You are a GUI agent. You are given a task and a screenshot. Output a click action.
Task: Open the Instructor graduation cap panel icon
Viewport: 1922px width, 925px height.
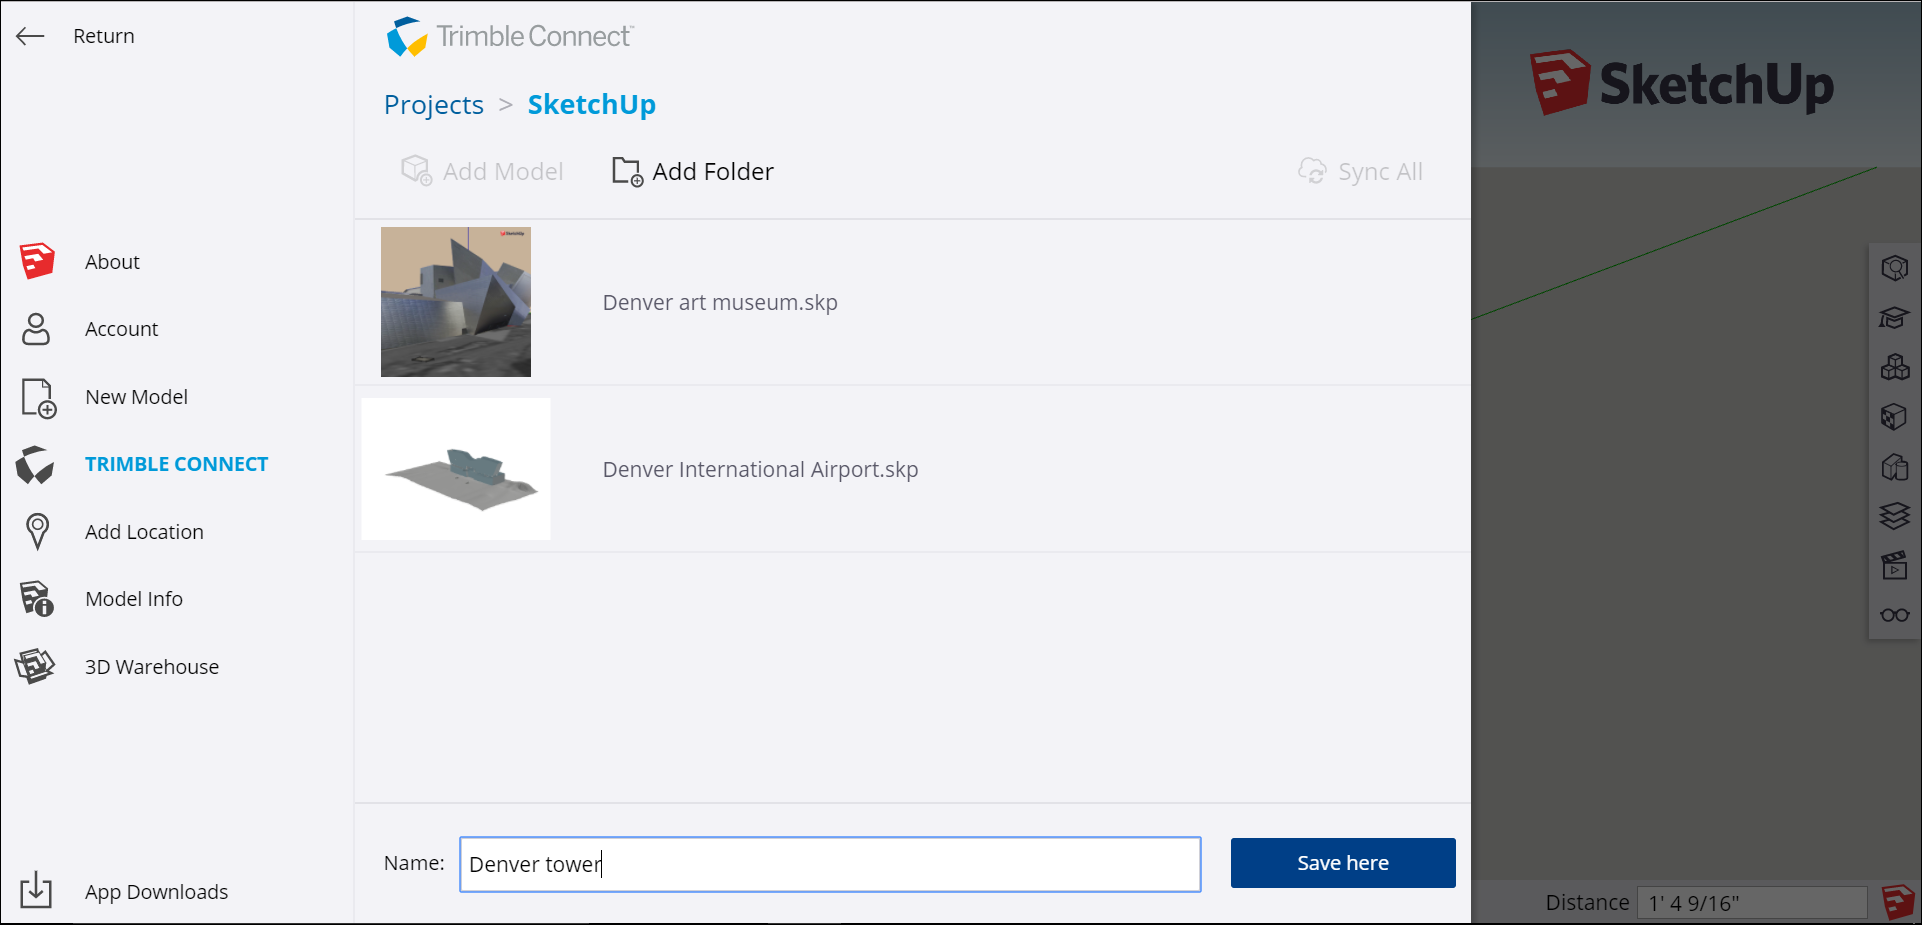click(1894, 318)
